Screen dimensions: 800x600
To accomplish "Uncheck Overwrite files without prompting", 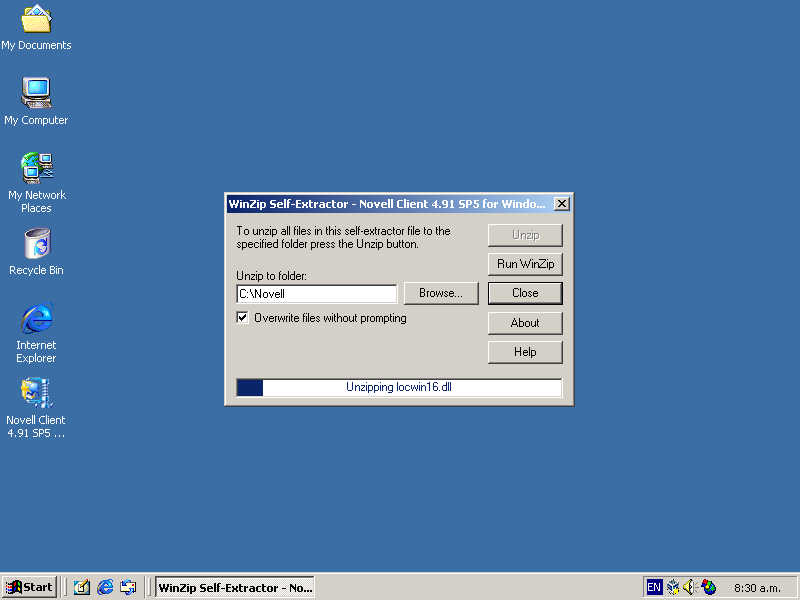I will pyautogui.click(x=242, y=318).
